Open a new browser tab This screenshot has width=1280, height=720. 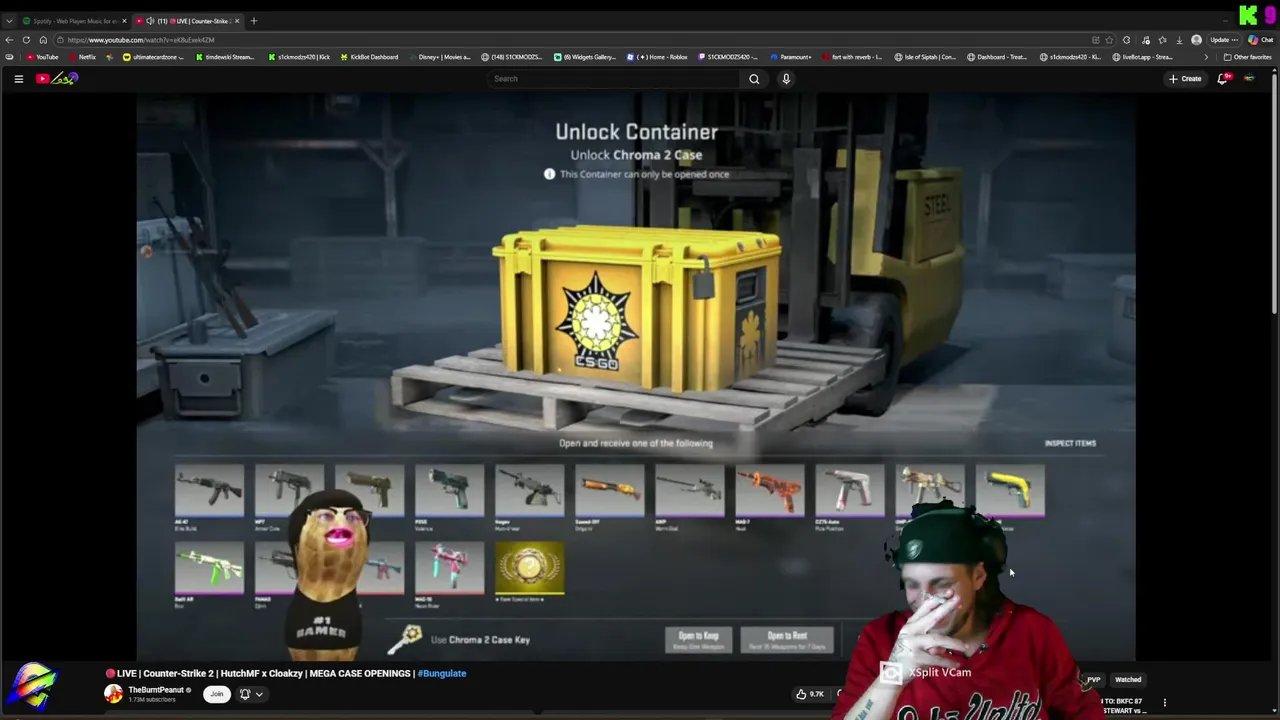coord(254,21)
